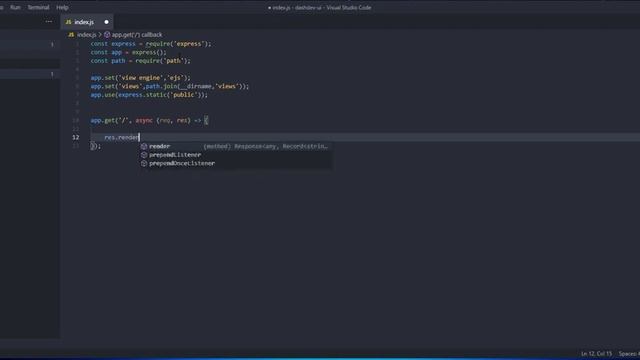The height and width of the screenshot is (360, 640).
Task: Select the index.js editor tab
Action: point(87,22)
